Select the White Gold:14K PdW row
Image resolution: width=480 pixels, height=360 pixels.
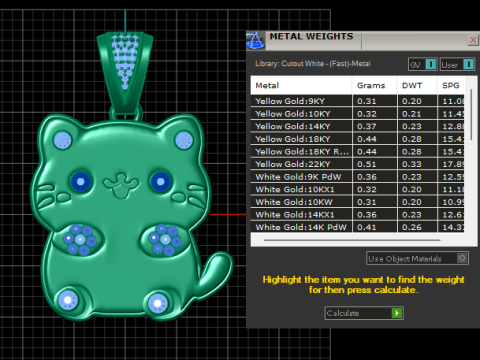357,227
